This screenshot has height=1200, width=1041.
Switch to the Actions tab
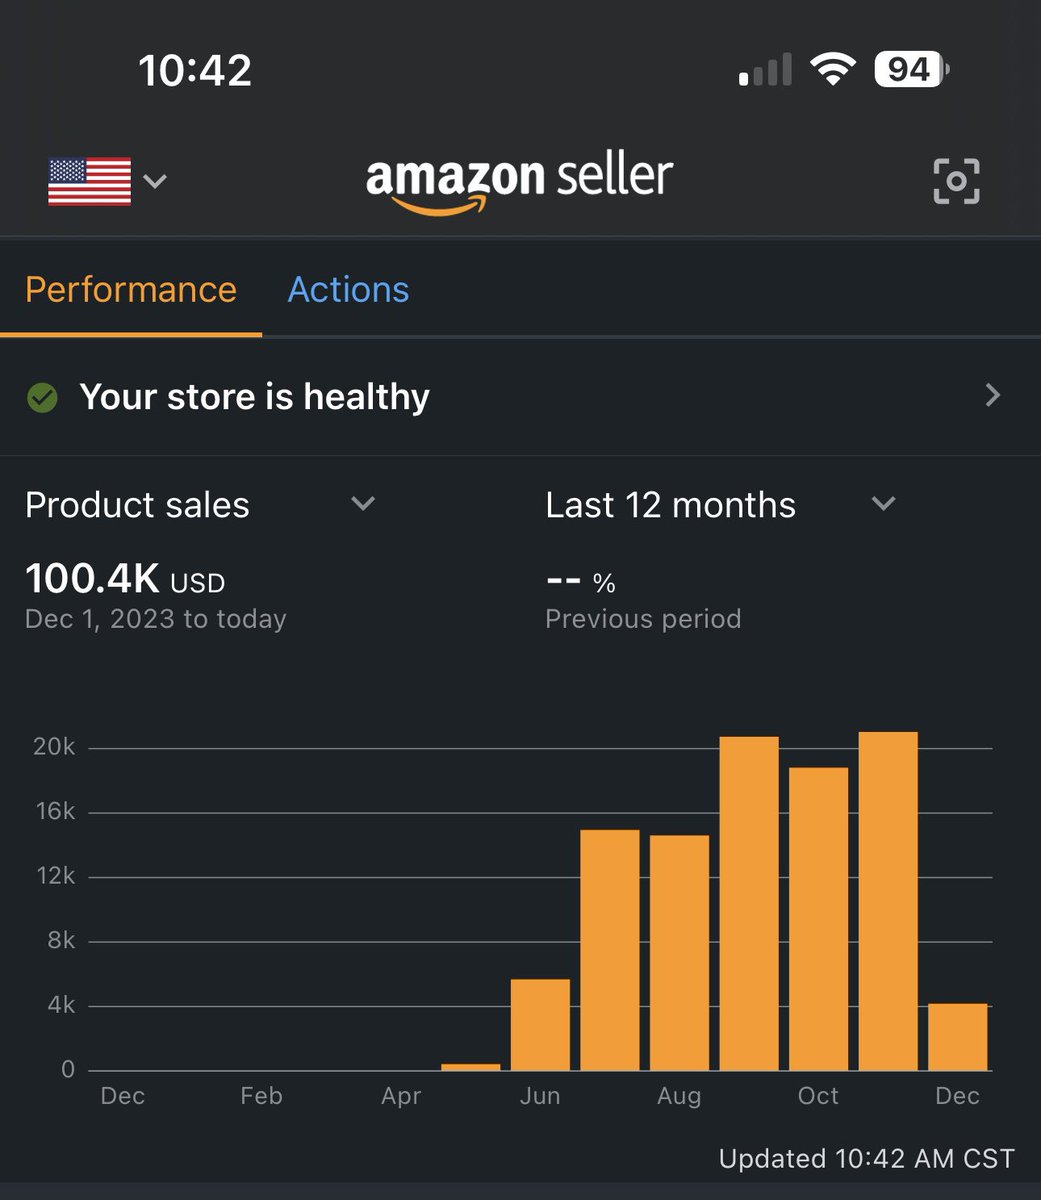click(x=348, y=290)
